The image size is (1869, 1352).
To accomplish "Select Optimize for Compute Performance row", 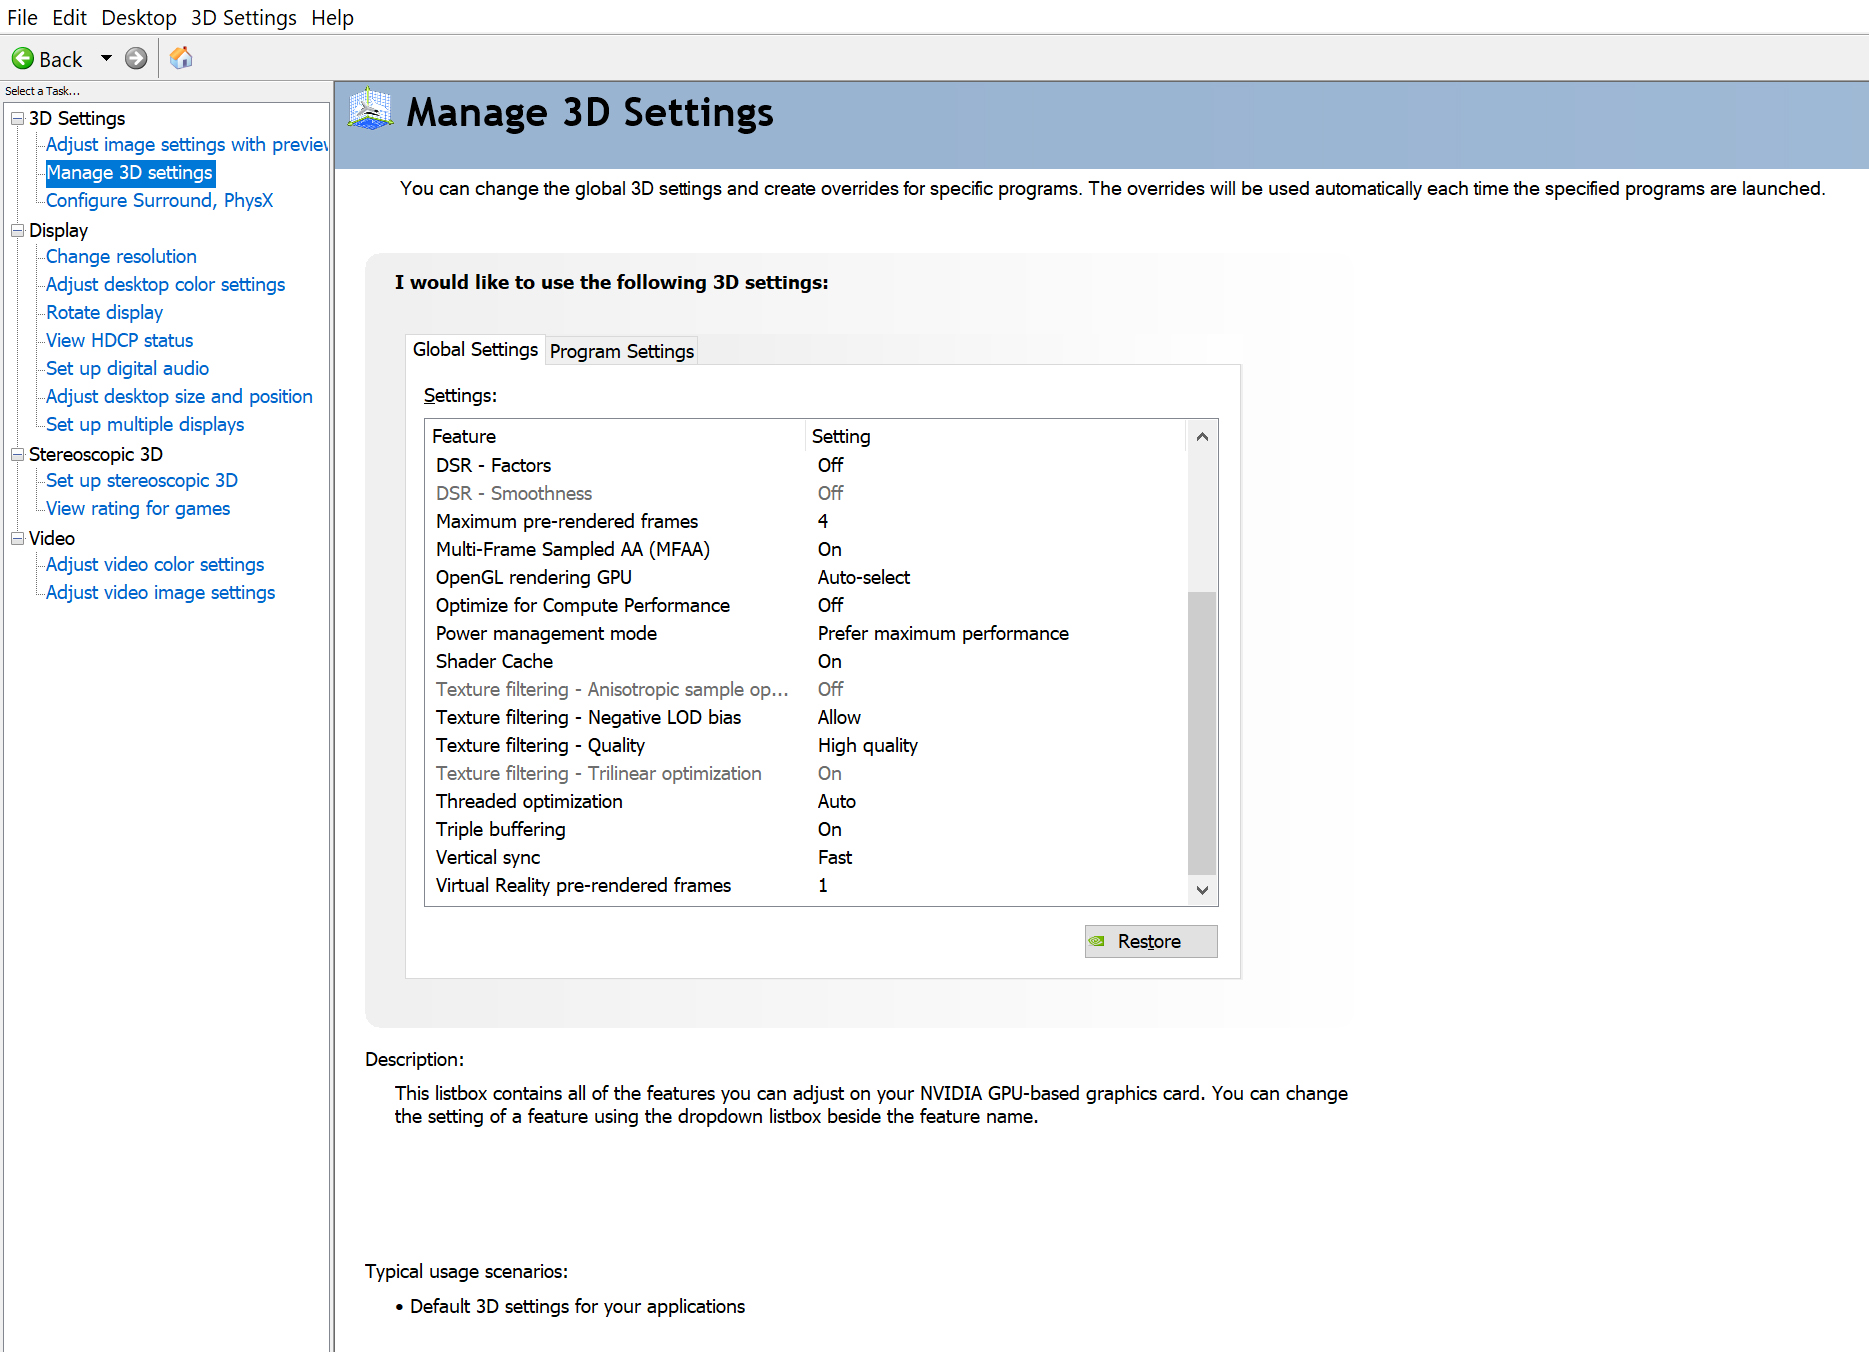I will 806,605.
